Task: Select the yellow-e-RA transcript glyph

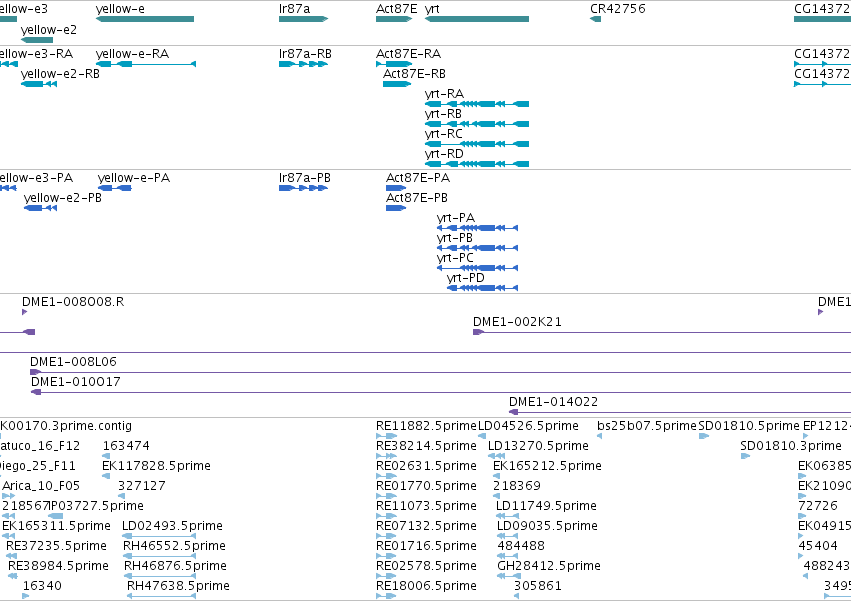Action: tap(146, 64)
